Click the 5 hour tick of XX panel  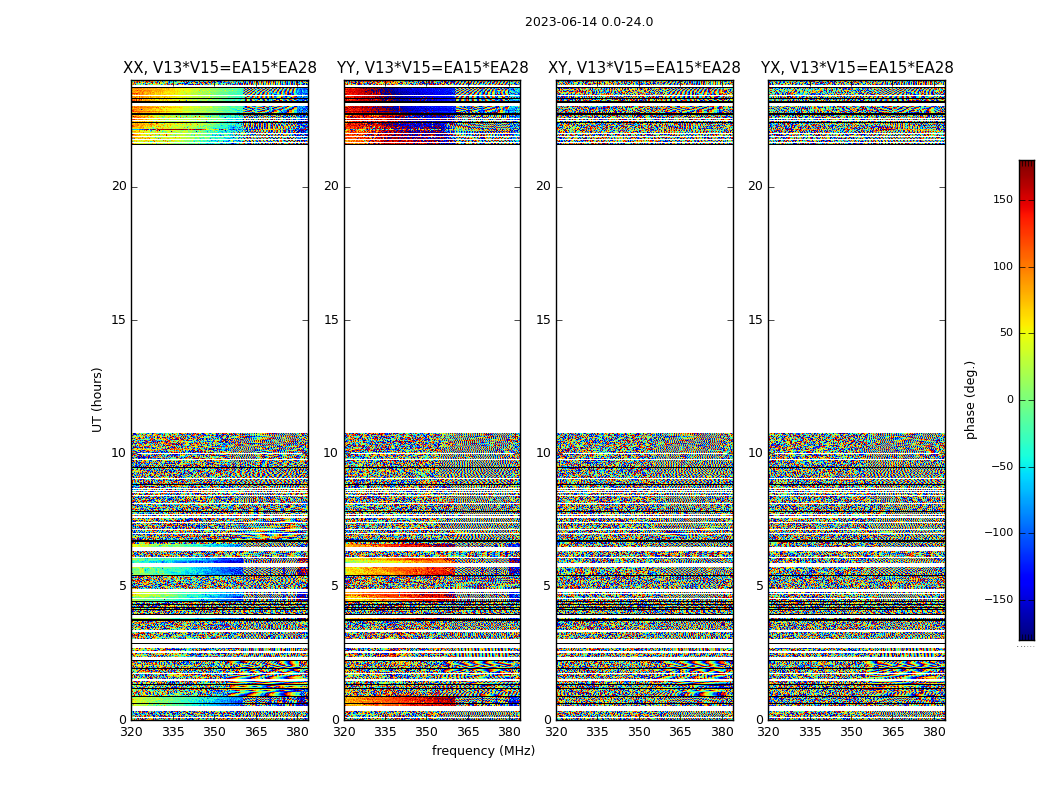tap(123, 586)
